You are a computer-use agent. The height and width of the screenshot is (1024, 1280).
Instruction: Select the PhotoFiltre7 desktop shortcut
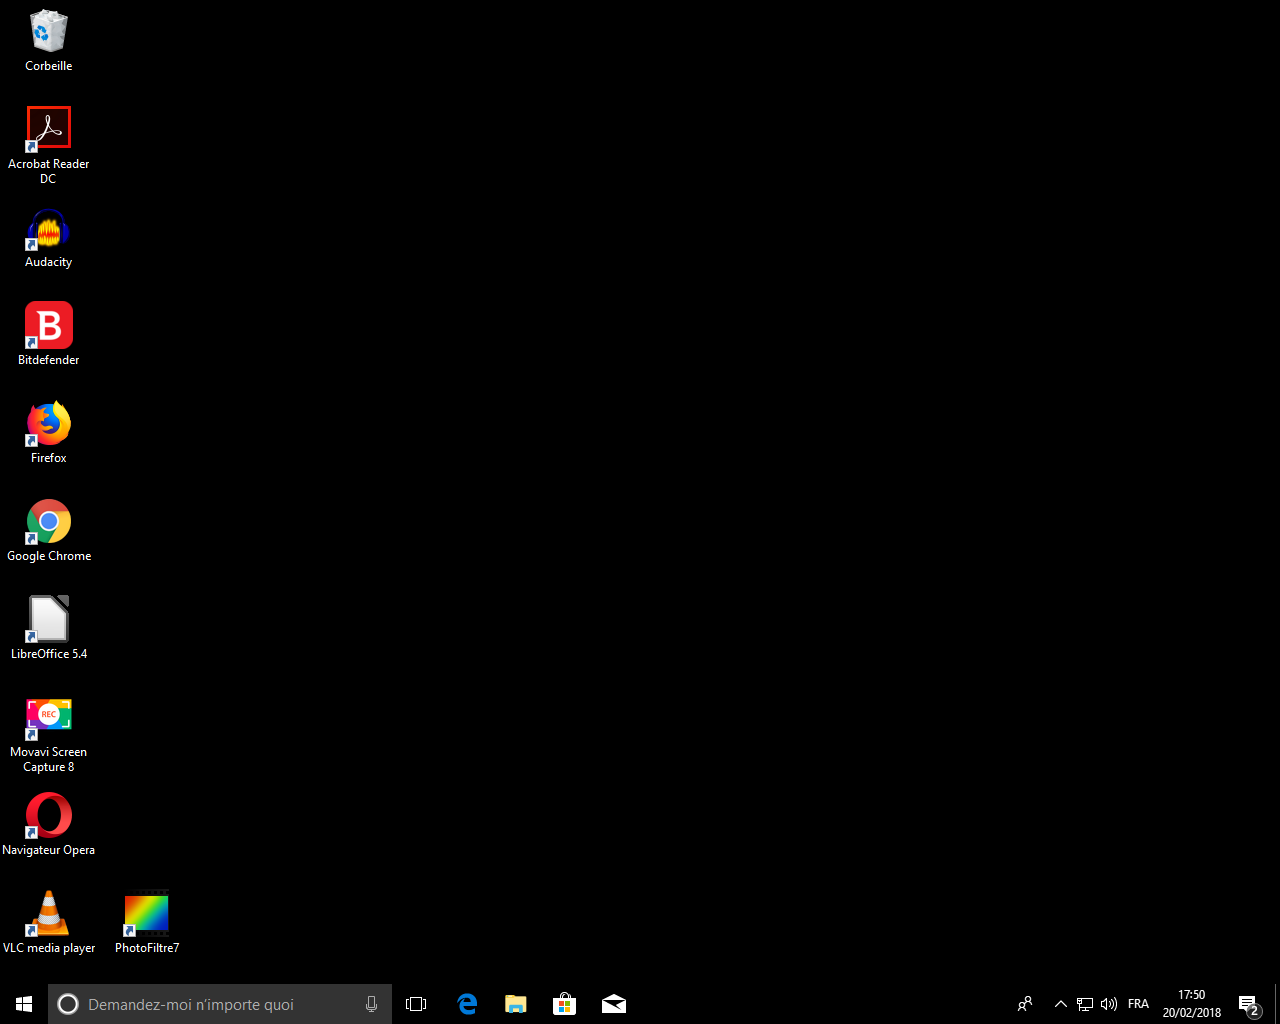pyautogui.click(x=147, y=922)
